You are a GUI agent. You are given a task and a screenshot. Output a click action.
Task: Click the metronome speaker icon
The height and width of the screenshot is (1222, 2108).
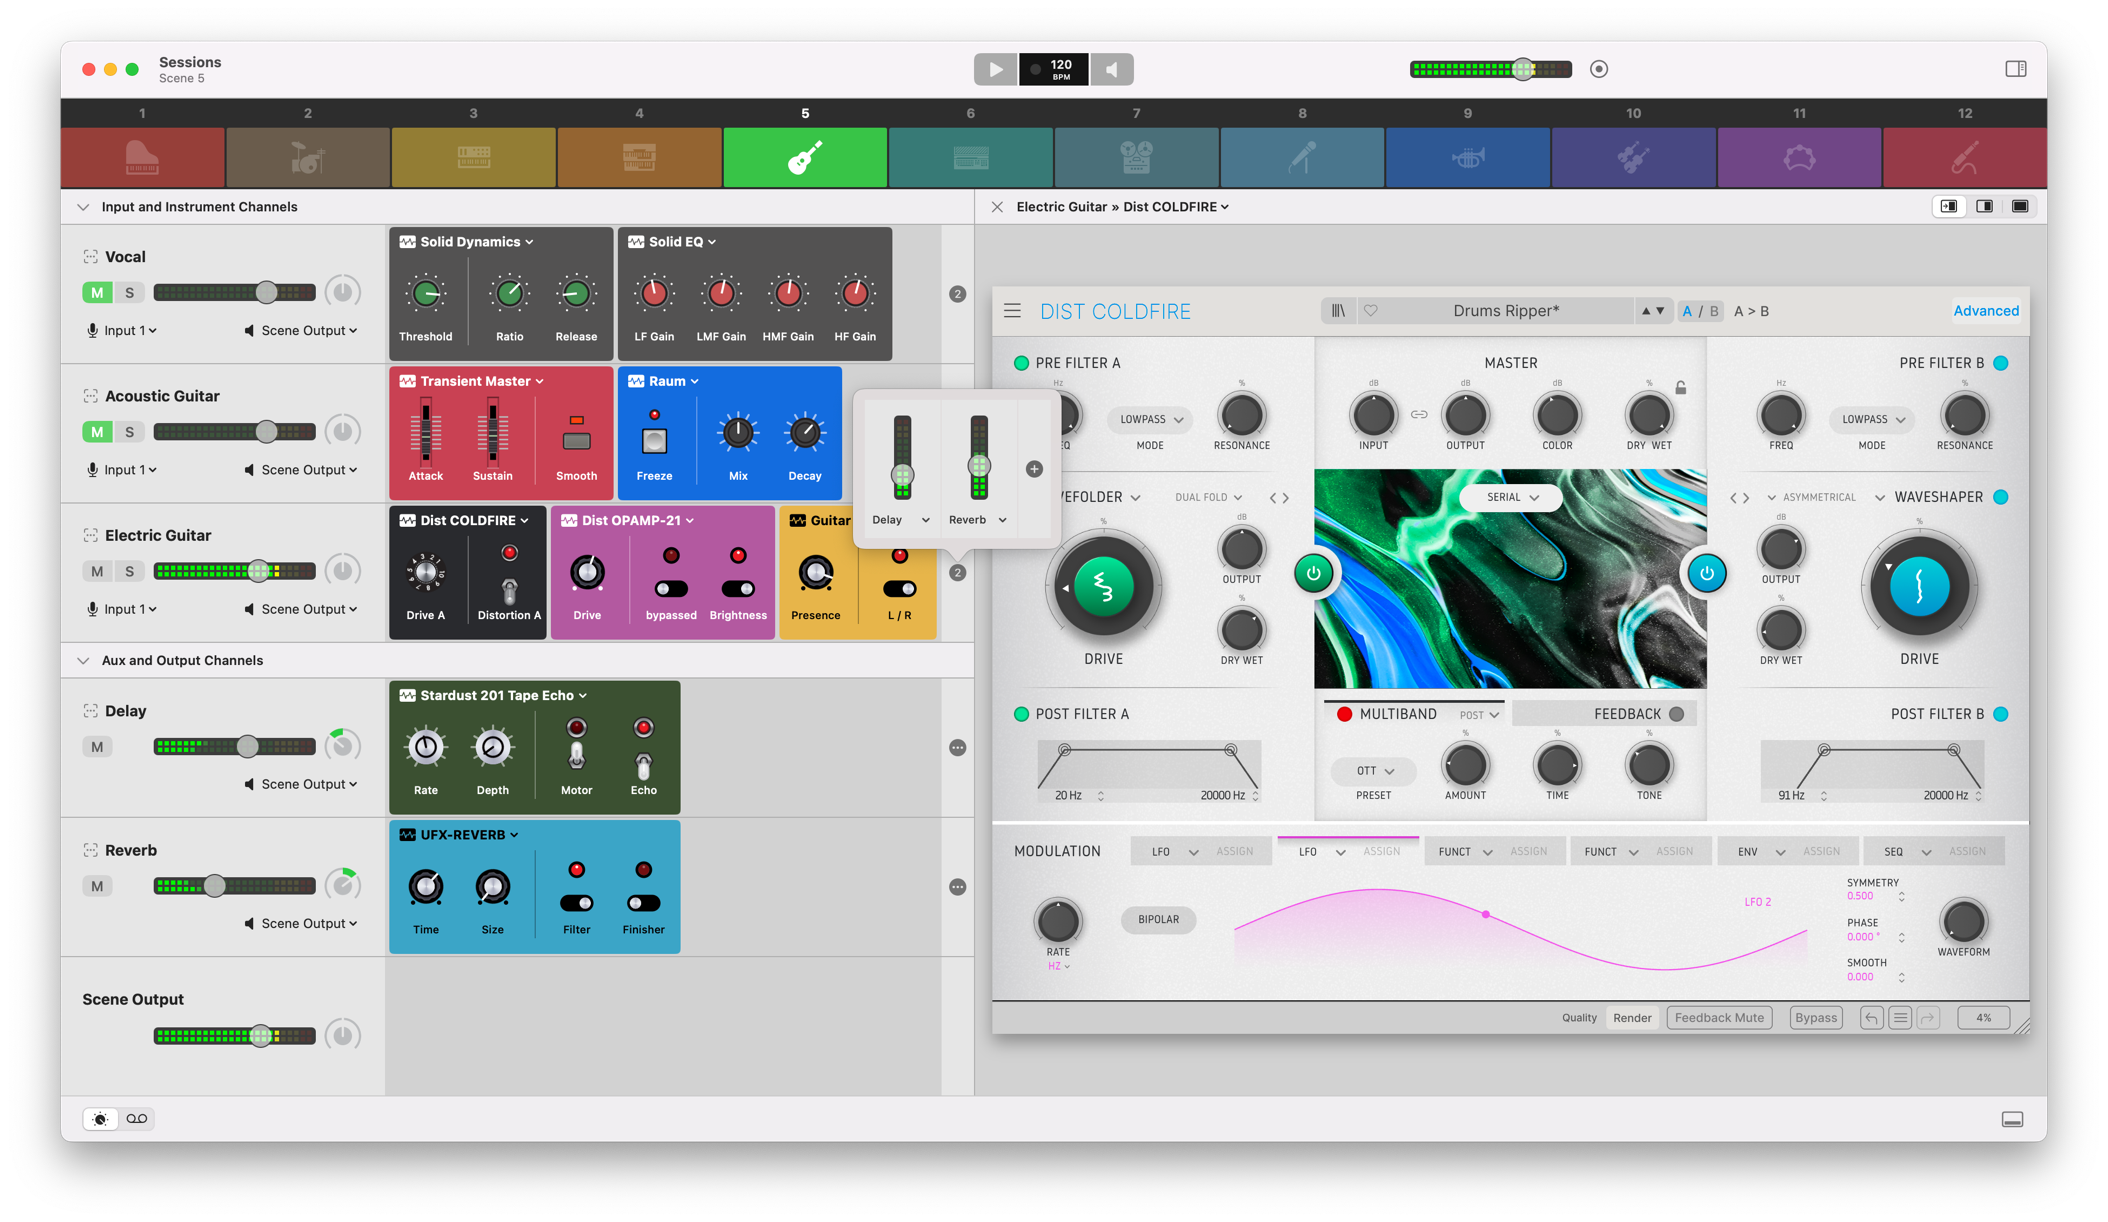coord(1112,69)
